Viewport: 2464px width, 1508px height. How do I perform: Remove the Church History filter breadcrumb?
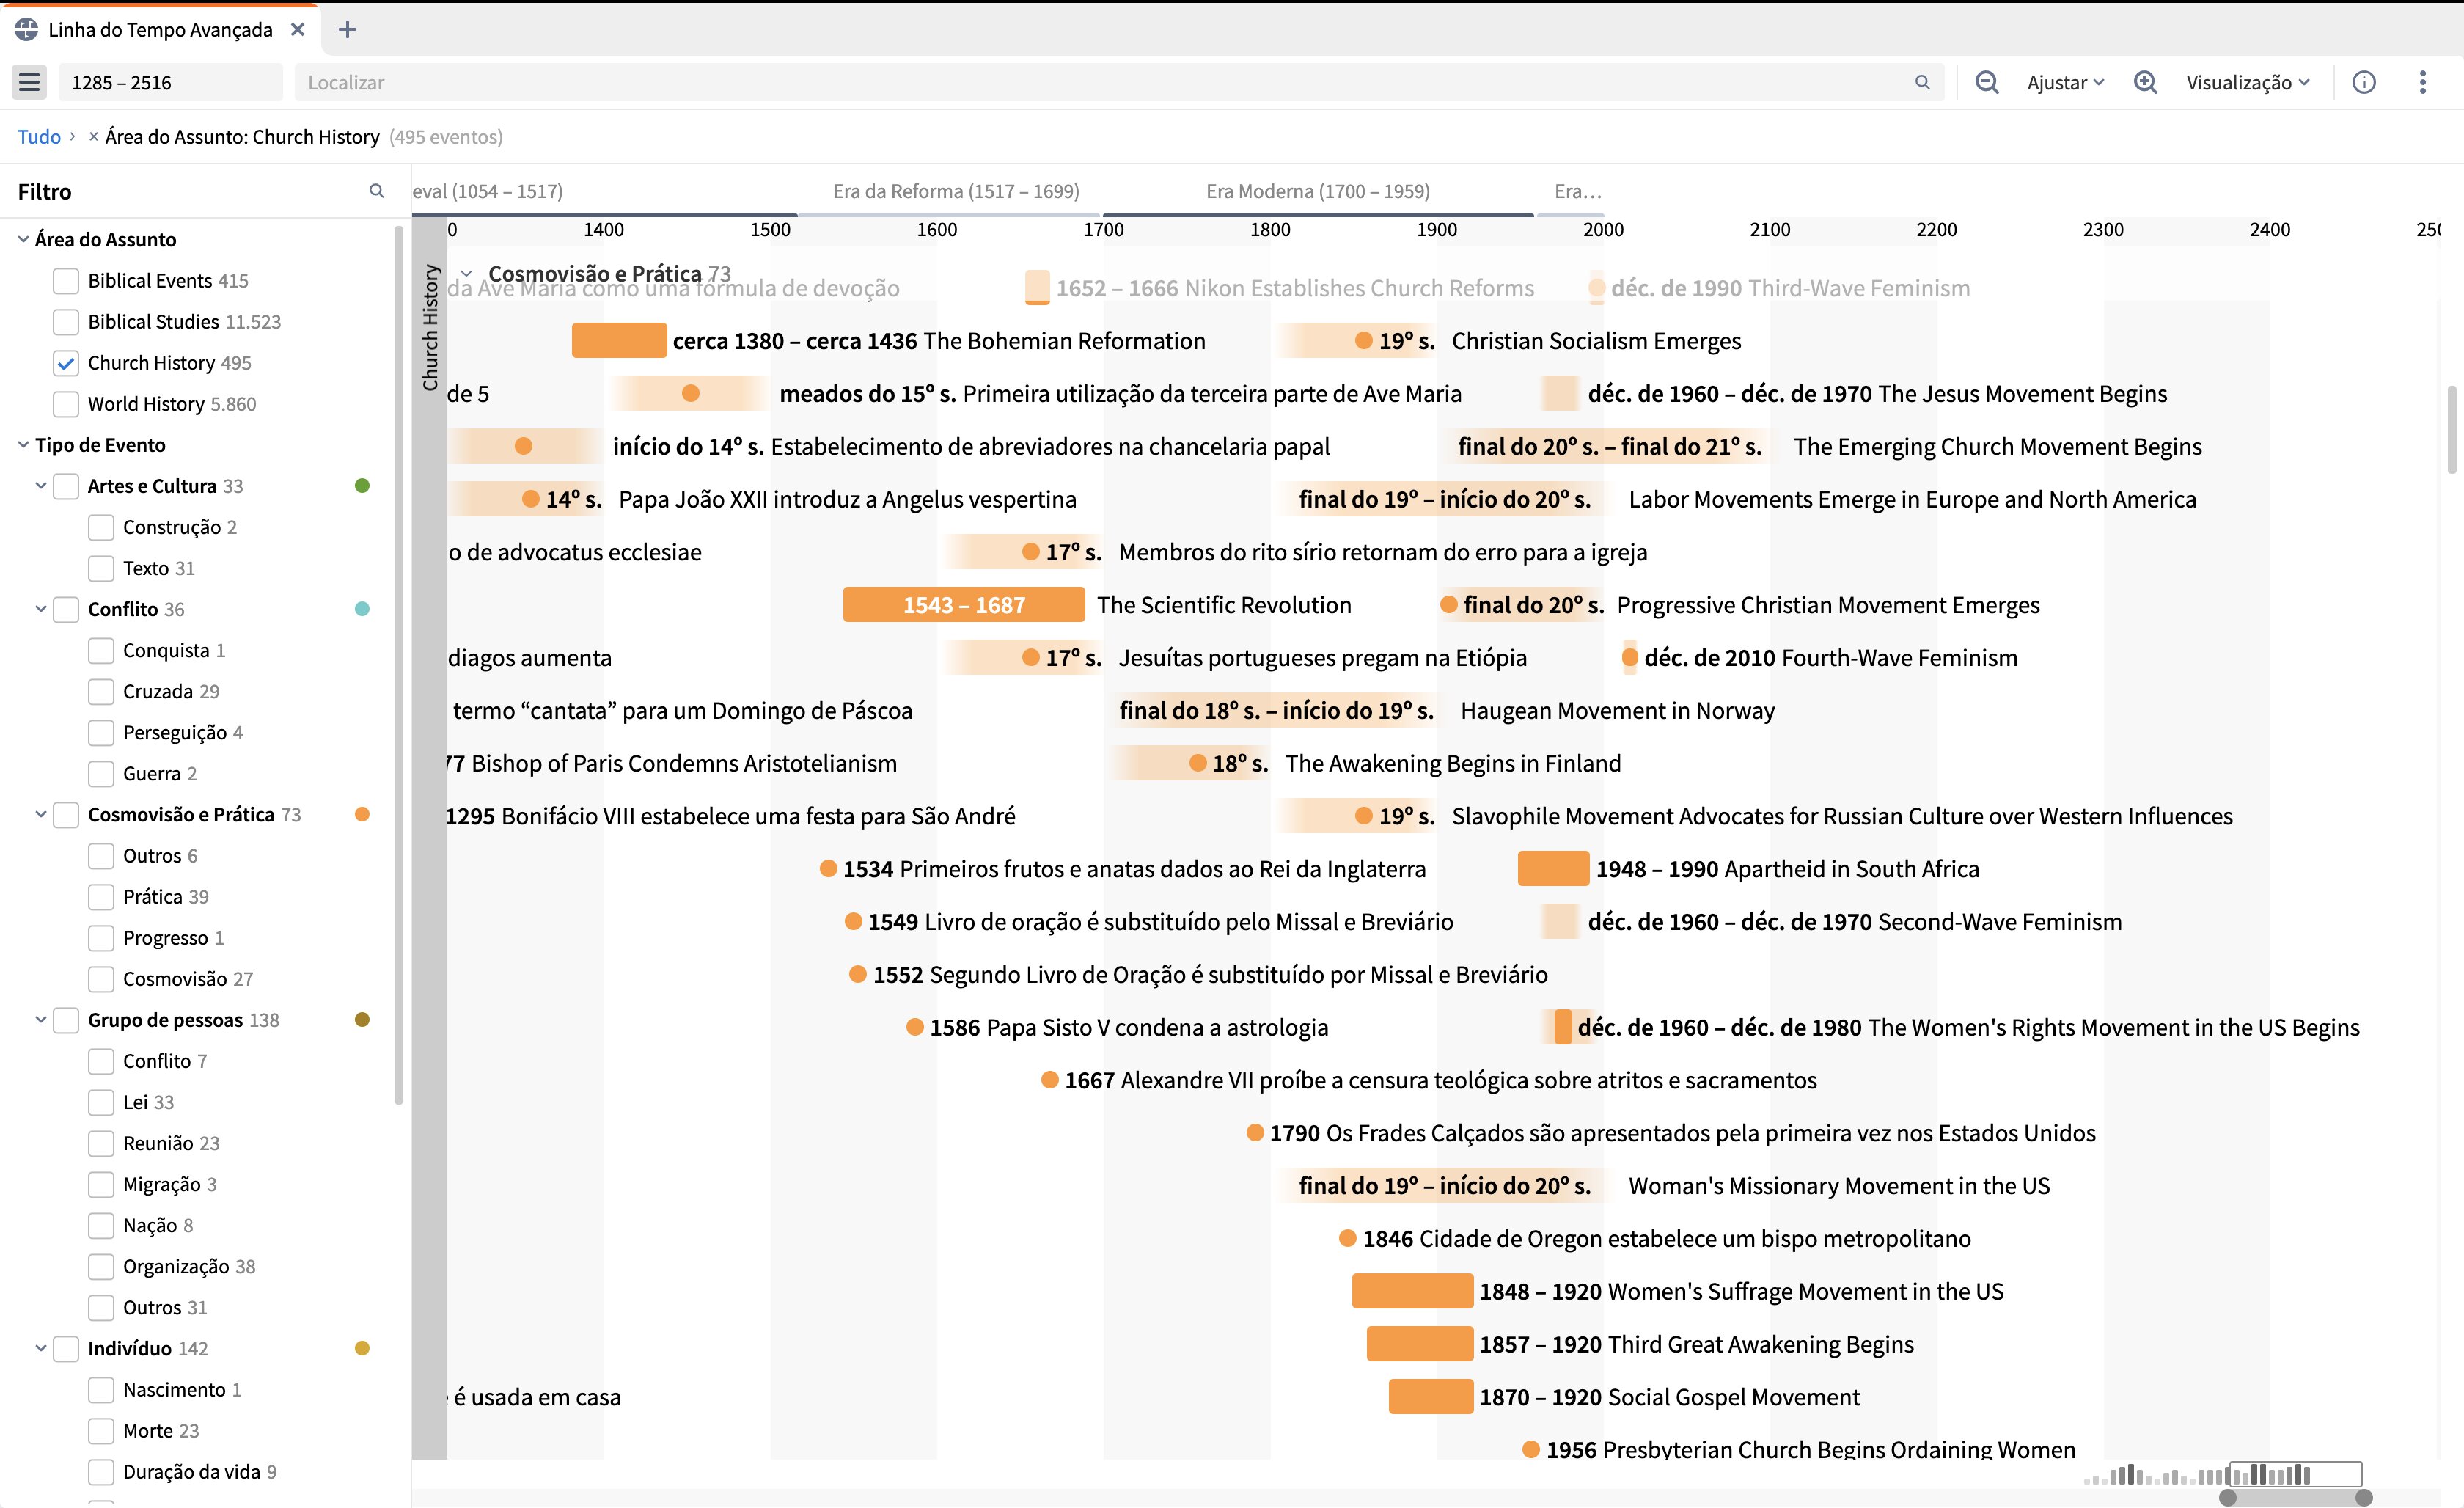(93, 137)
